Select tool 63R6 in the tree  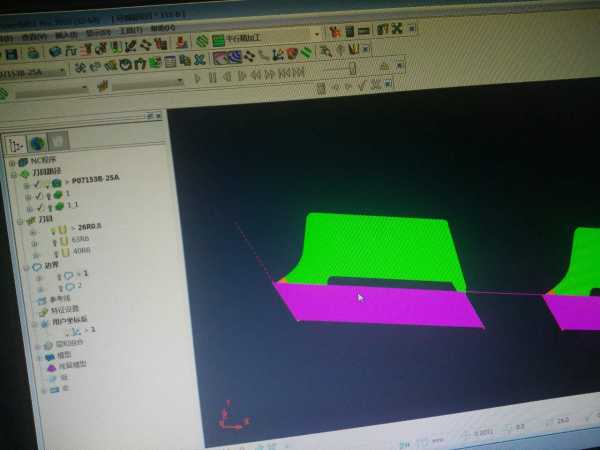tap(80, 240)
